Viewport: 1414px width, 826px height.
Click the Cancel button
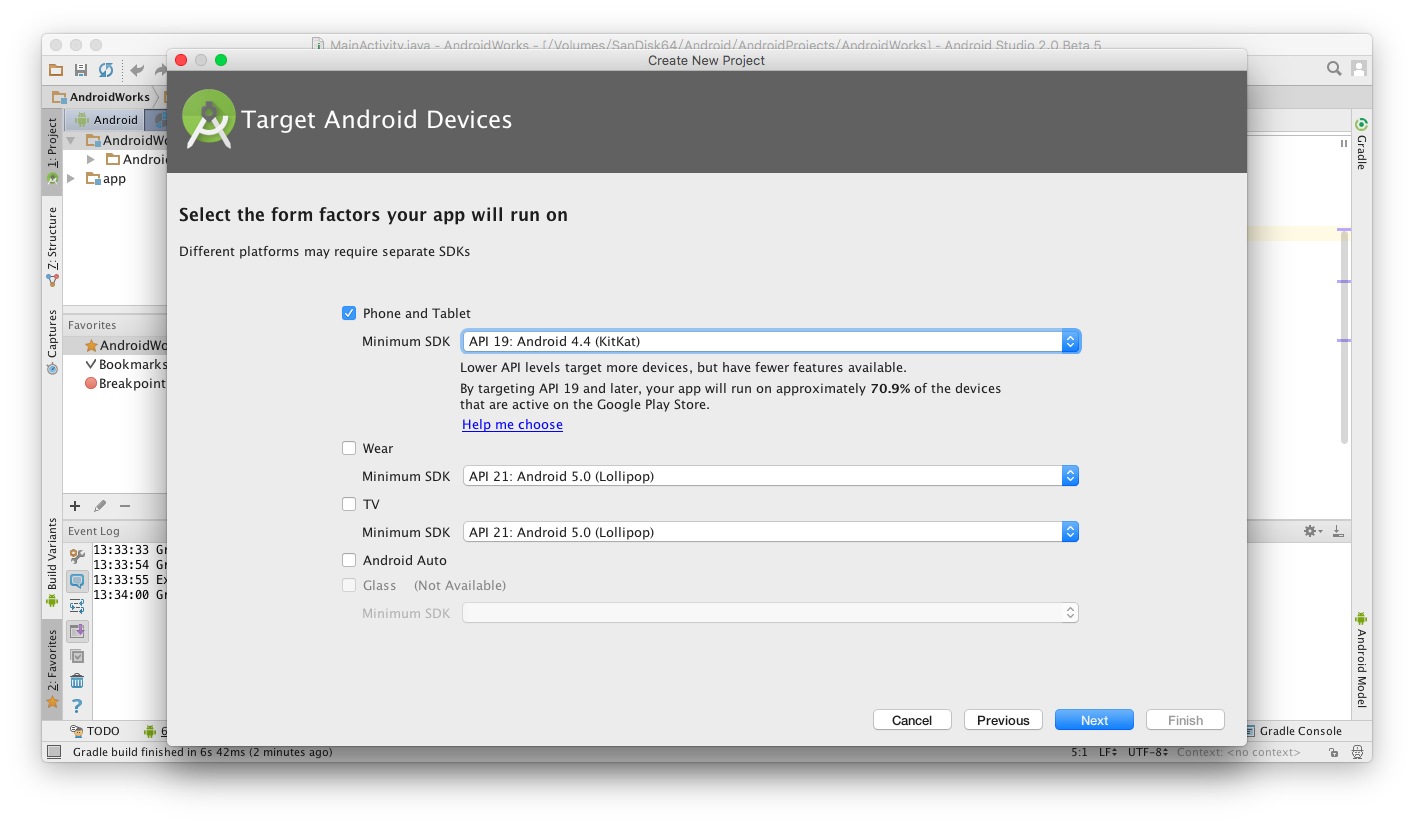pos(912,720)
